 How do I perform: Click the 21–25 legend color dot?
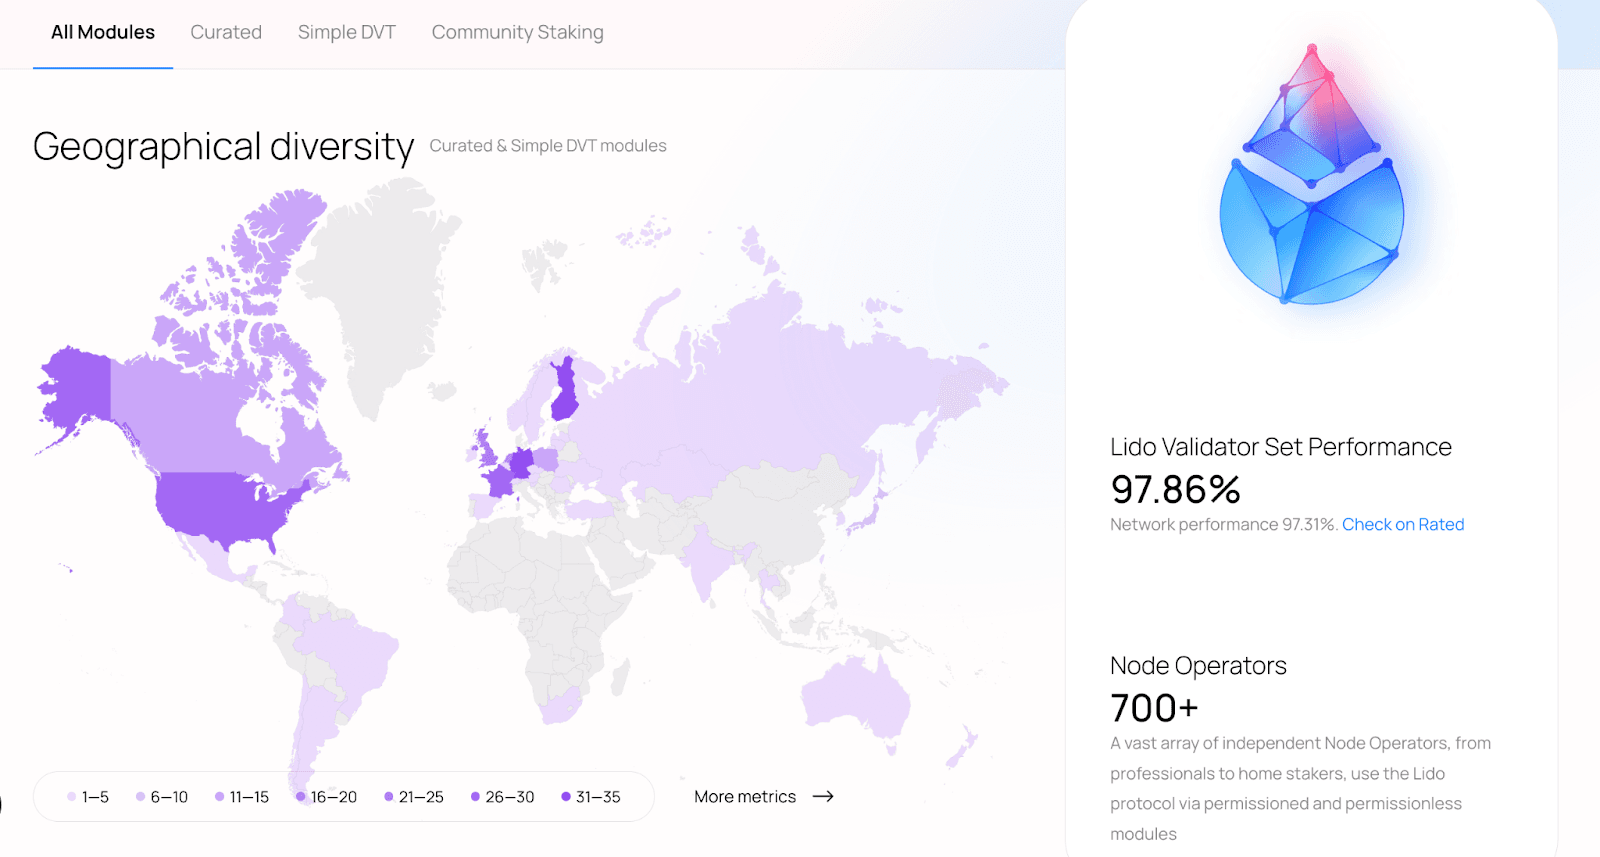(x=388, y=797)
